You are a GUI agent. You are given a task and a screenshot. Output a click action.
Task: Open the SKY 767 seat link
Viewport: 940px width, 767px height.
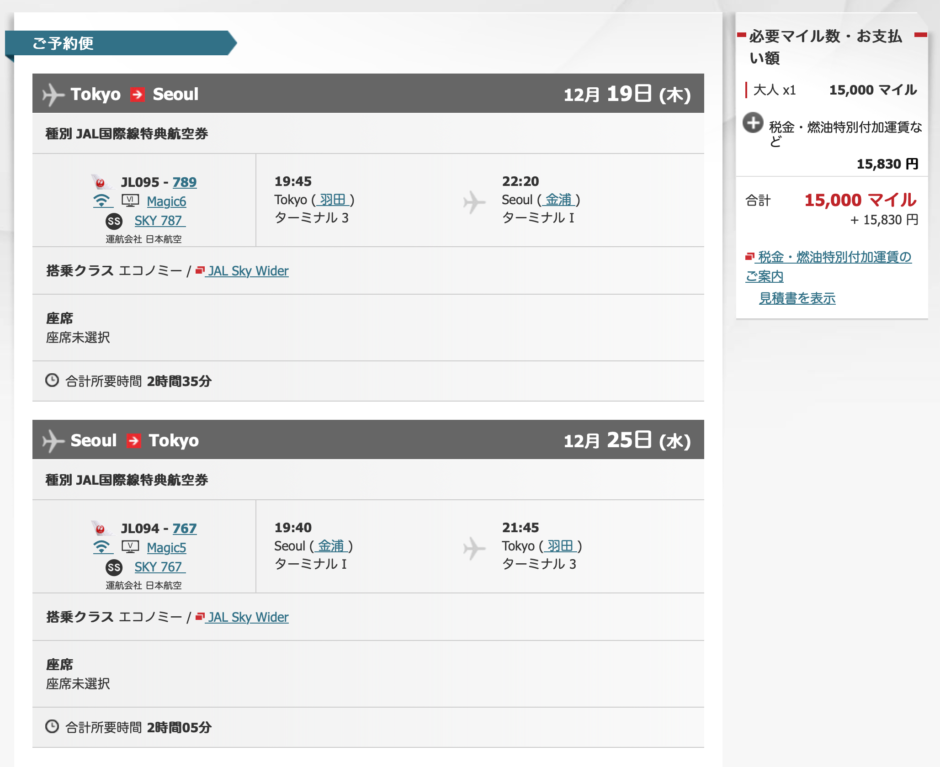click(159, 567)
